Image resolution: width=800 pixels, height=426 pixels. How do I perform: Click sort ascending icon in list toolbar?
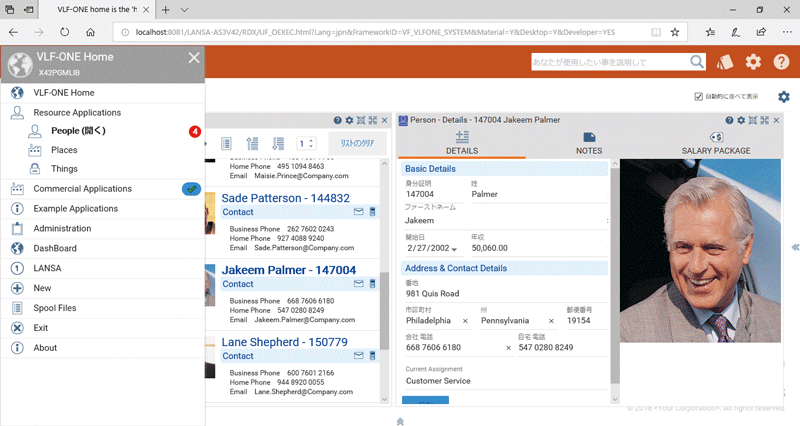252,144
